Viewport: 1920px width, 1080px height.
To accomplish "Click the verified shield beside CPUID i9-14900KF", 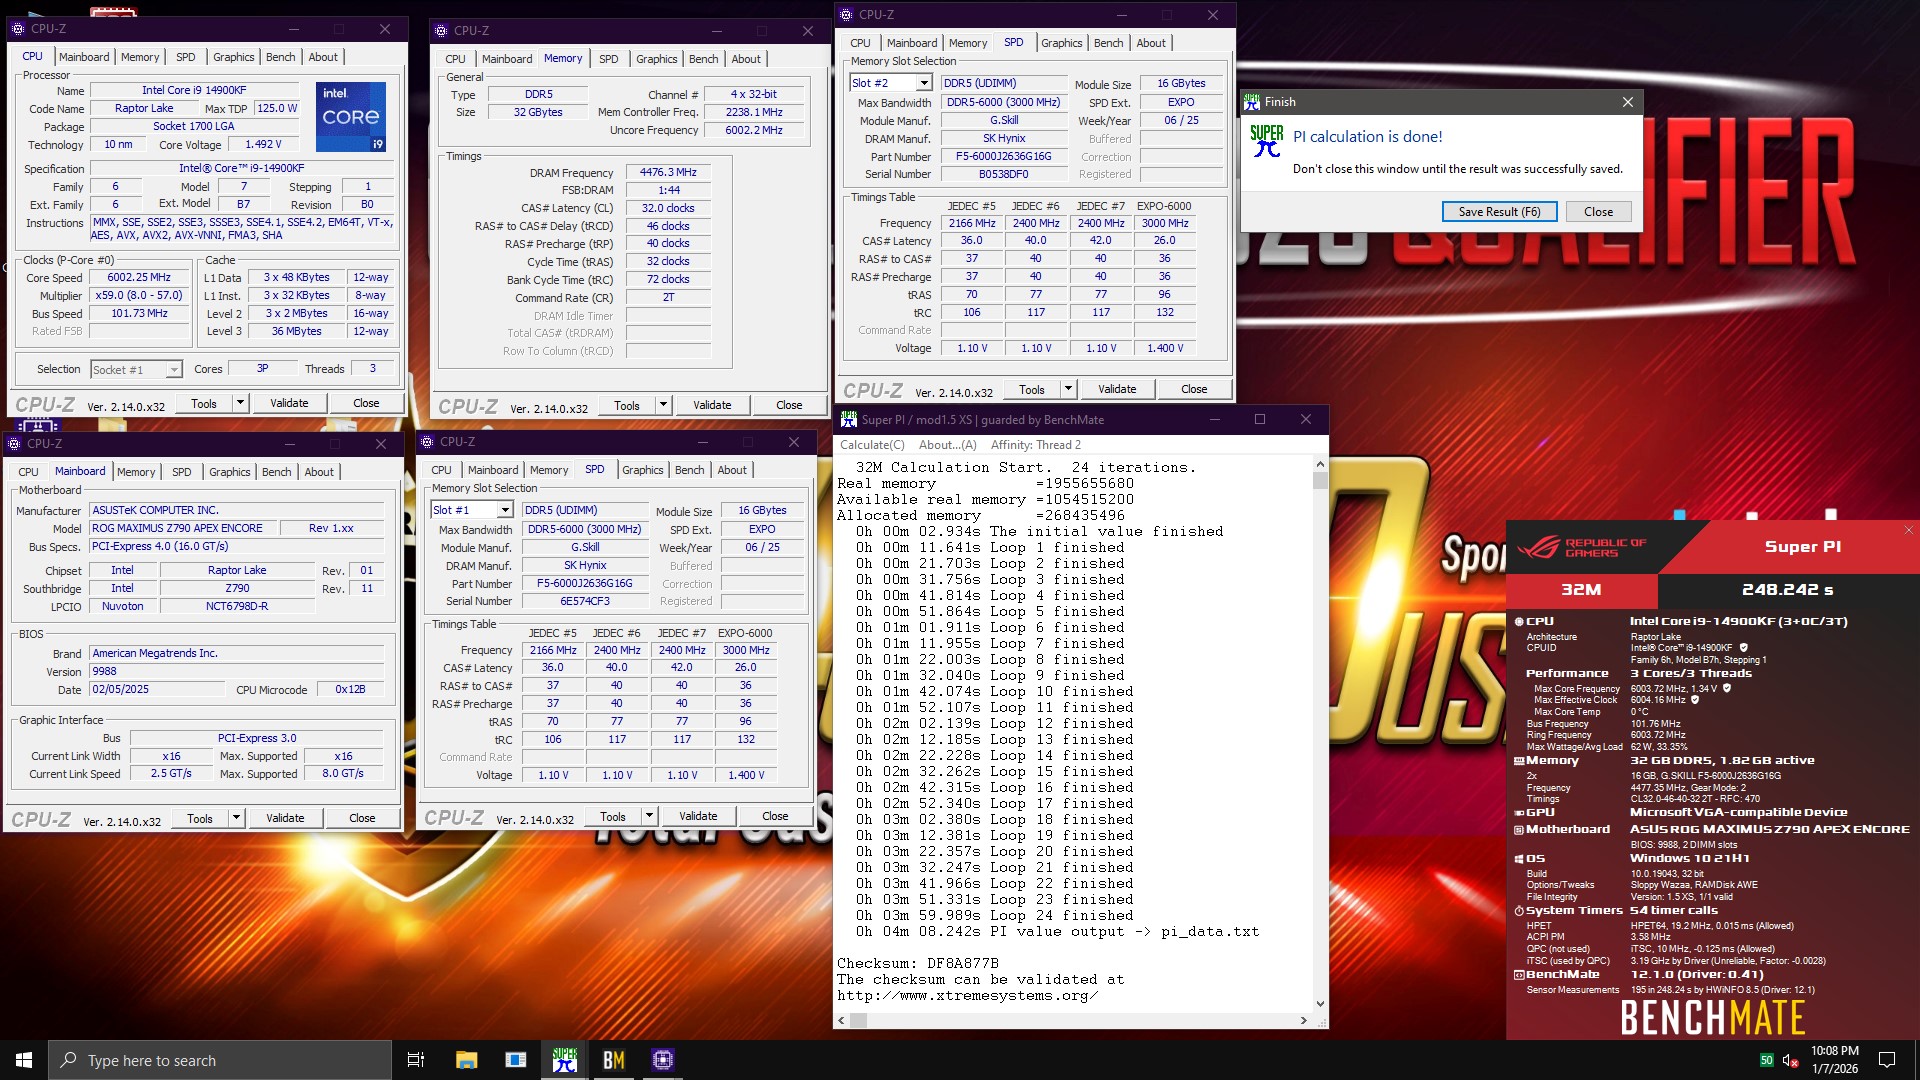I will 1744,648.
